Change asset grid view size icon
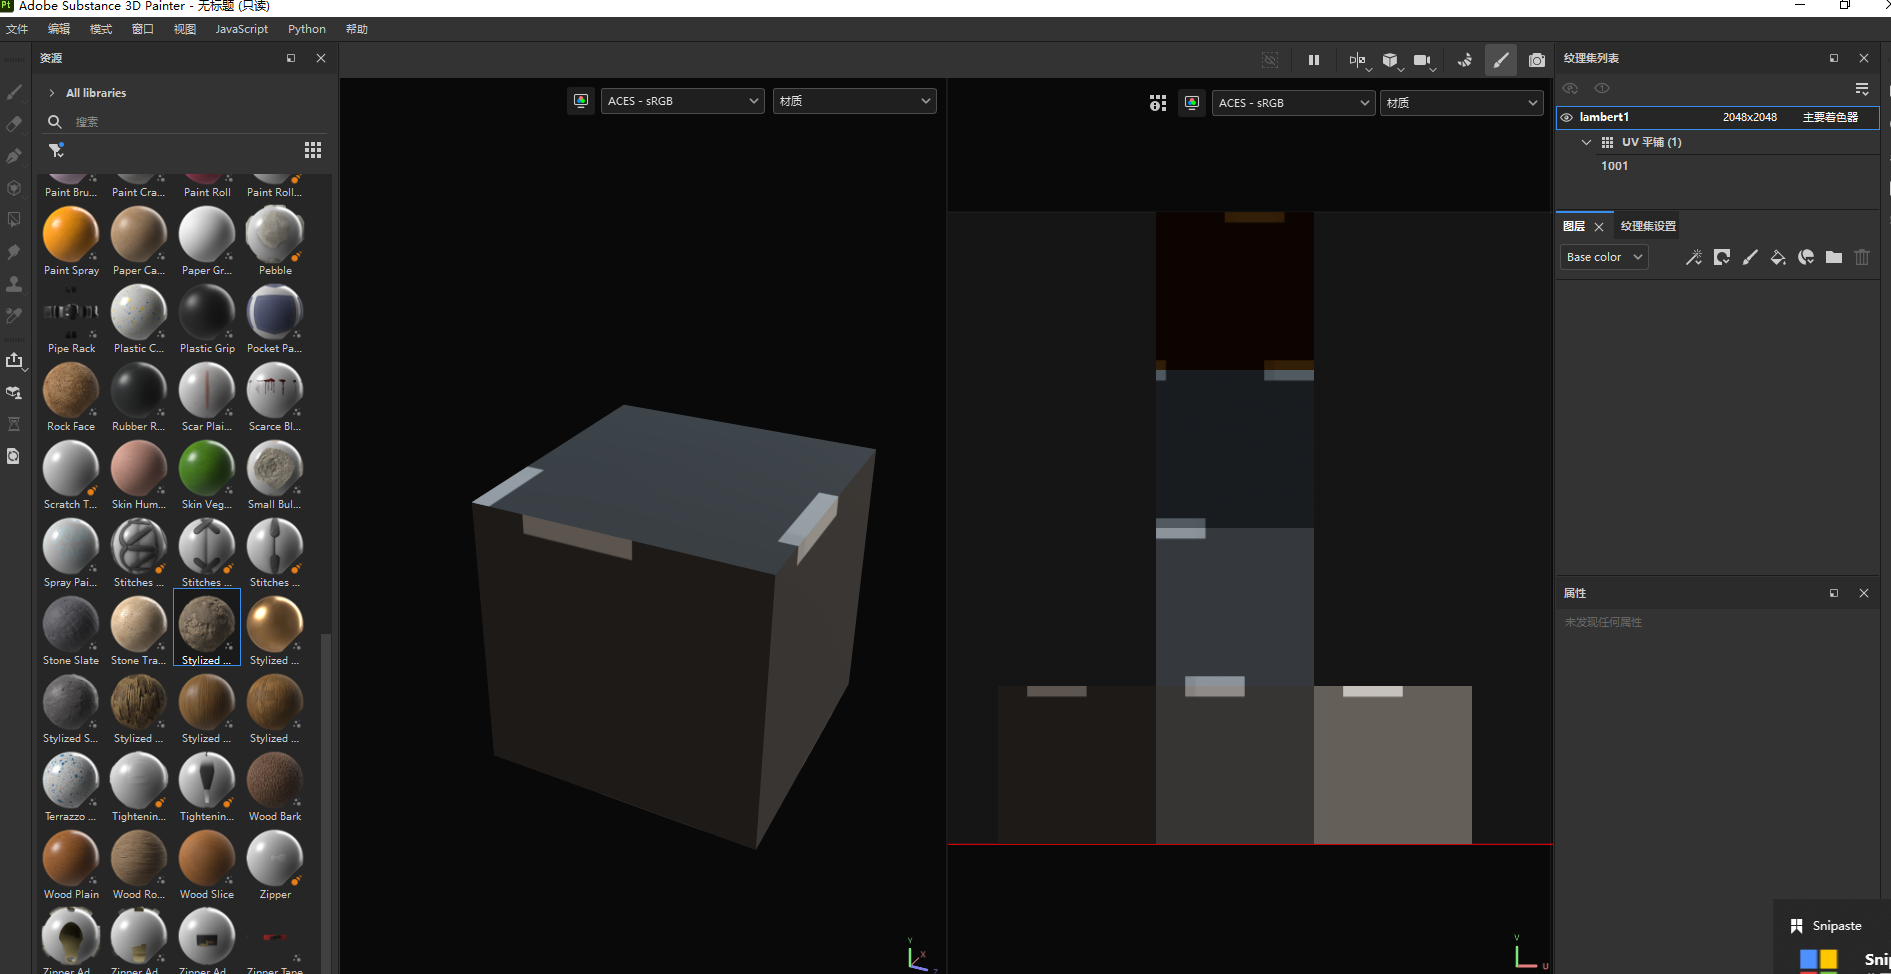 313,150
